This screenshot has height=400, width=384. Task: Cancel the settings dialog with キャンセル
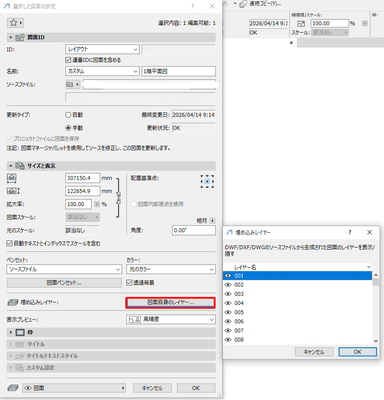coord(152,388)
